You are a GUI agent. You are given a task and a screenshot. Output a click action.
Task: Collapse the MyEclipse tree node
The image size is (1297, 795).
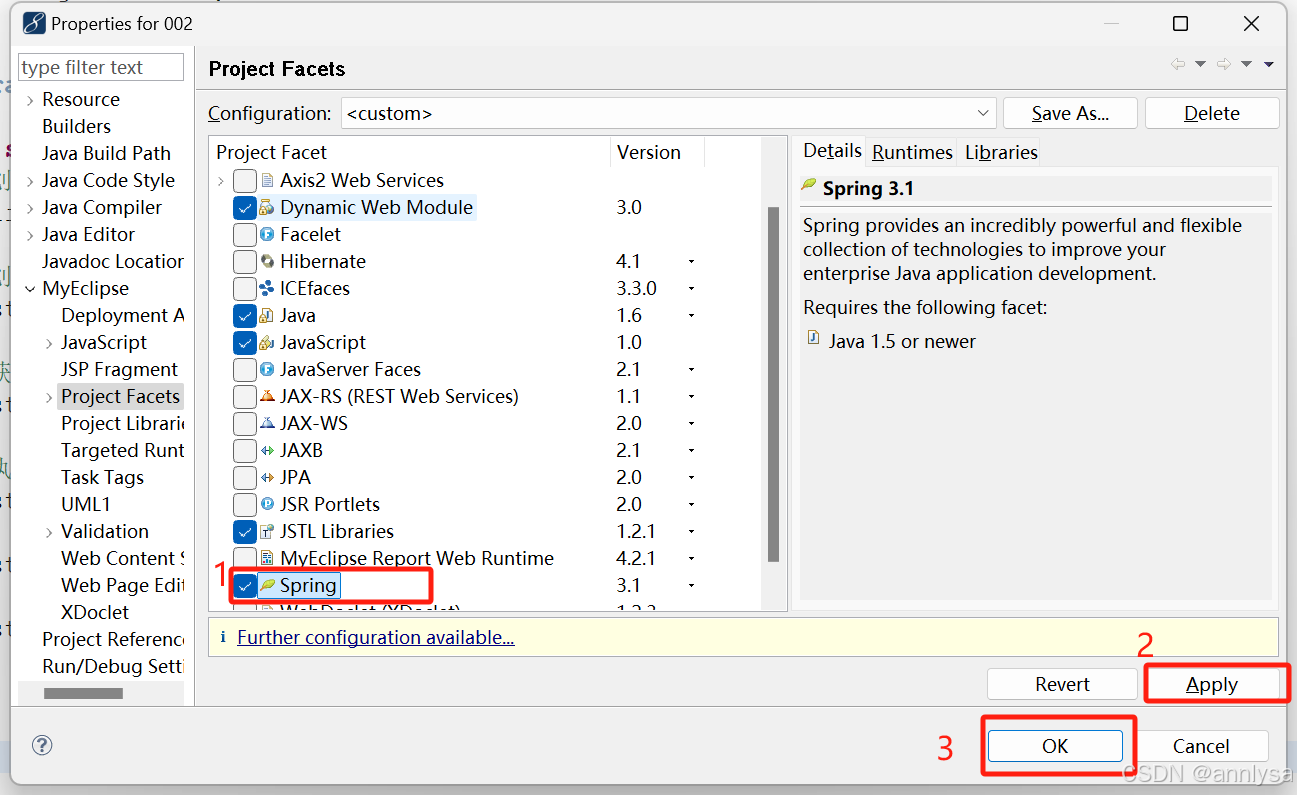[30, 289]
